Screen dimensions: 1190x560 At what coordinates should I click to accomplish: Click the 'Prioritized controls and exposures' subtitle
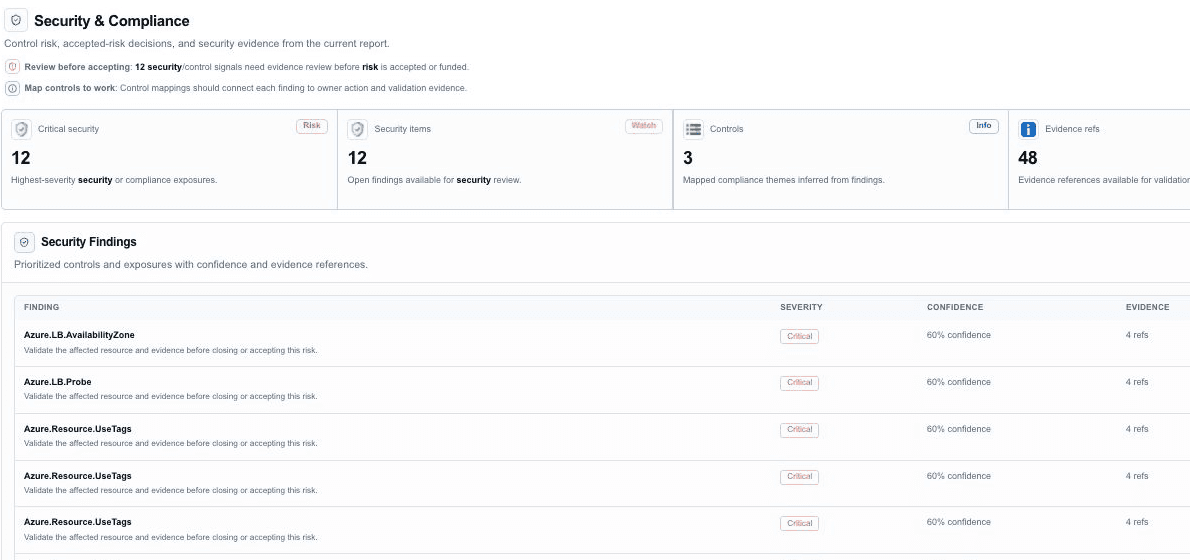[191, 265]
